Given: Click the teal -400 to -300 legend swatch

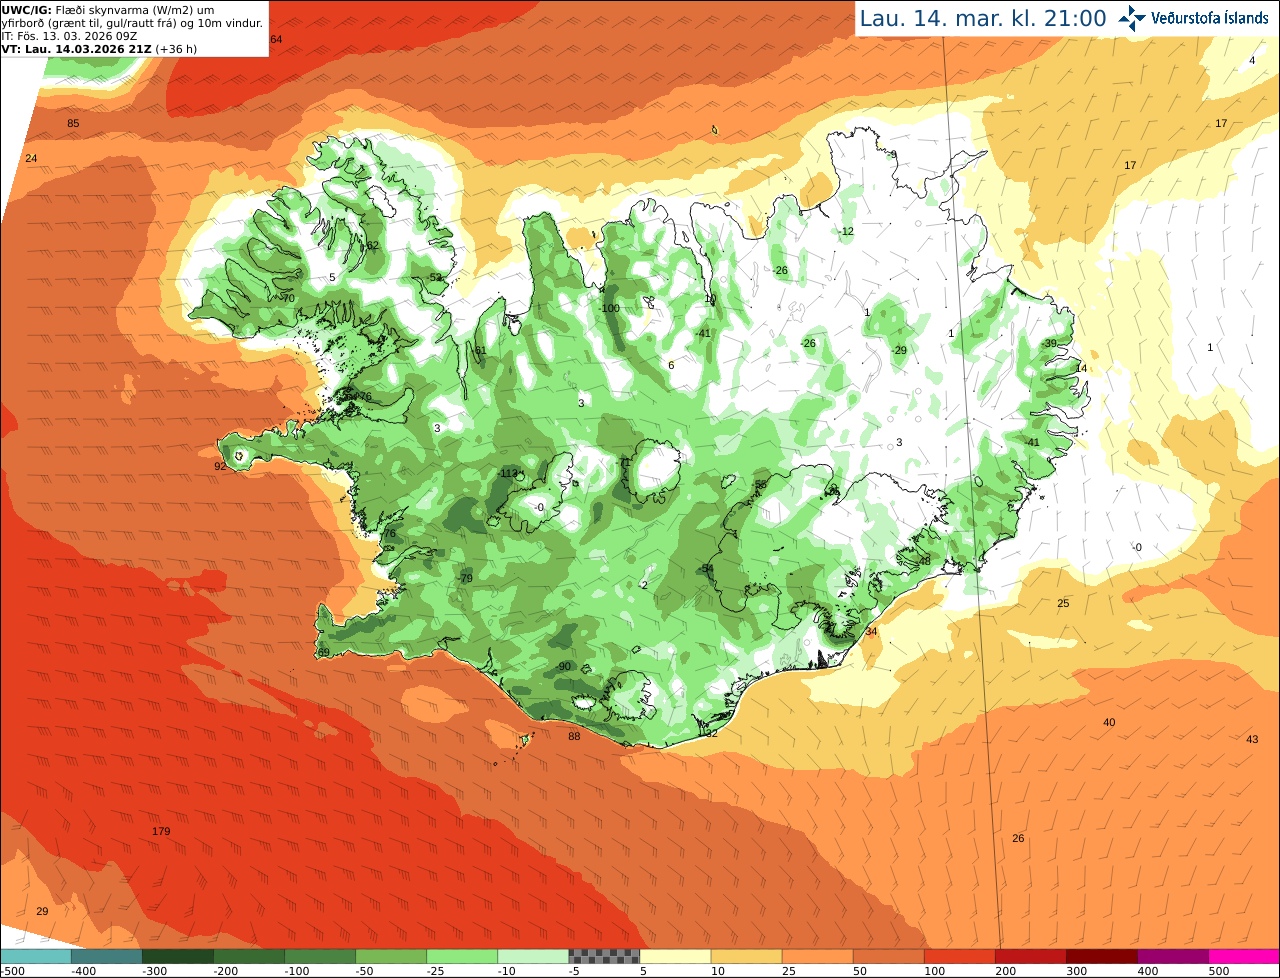Looking at the screenshot, I should coord(107,956).
